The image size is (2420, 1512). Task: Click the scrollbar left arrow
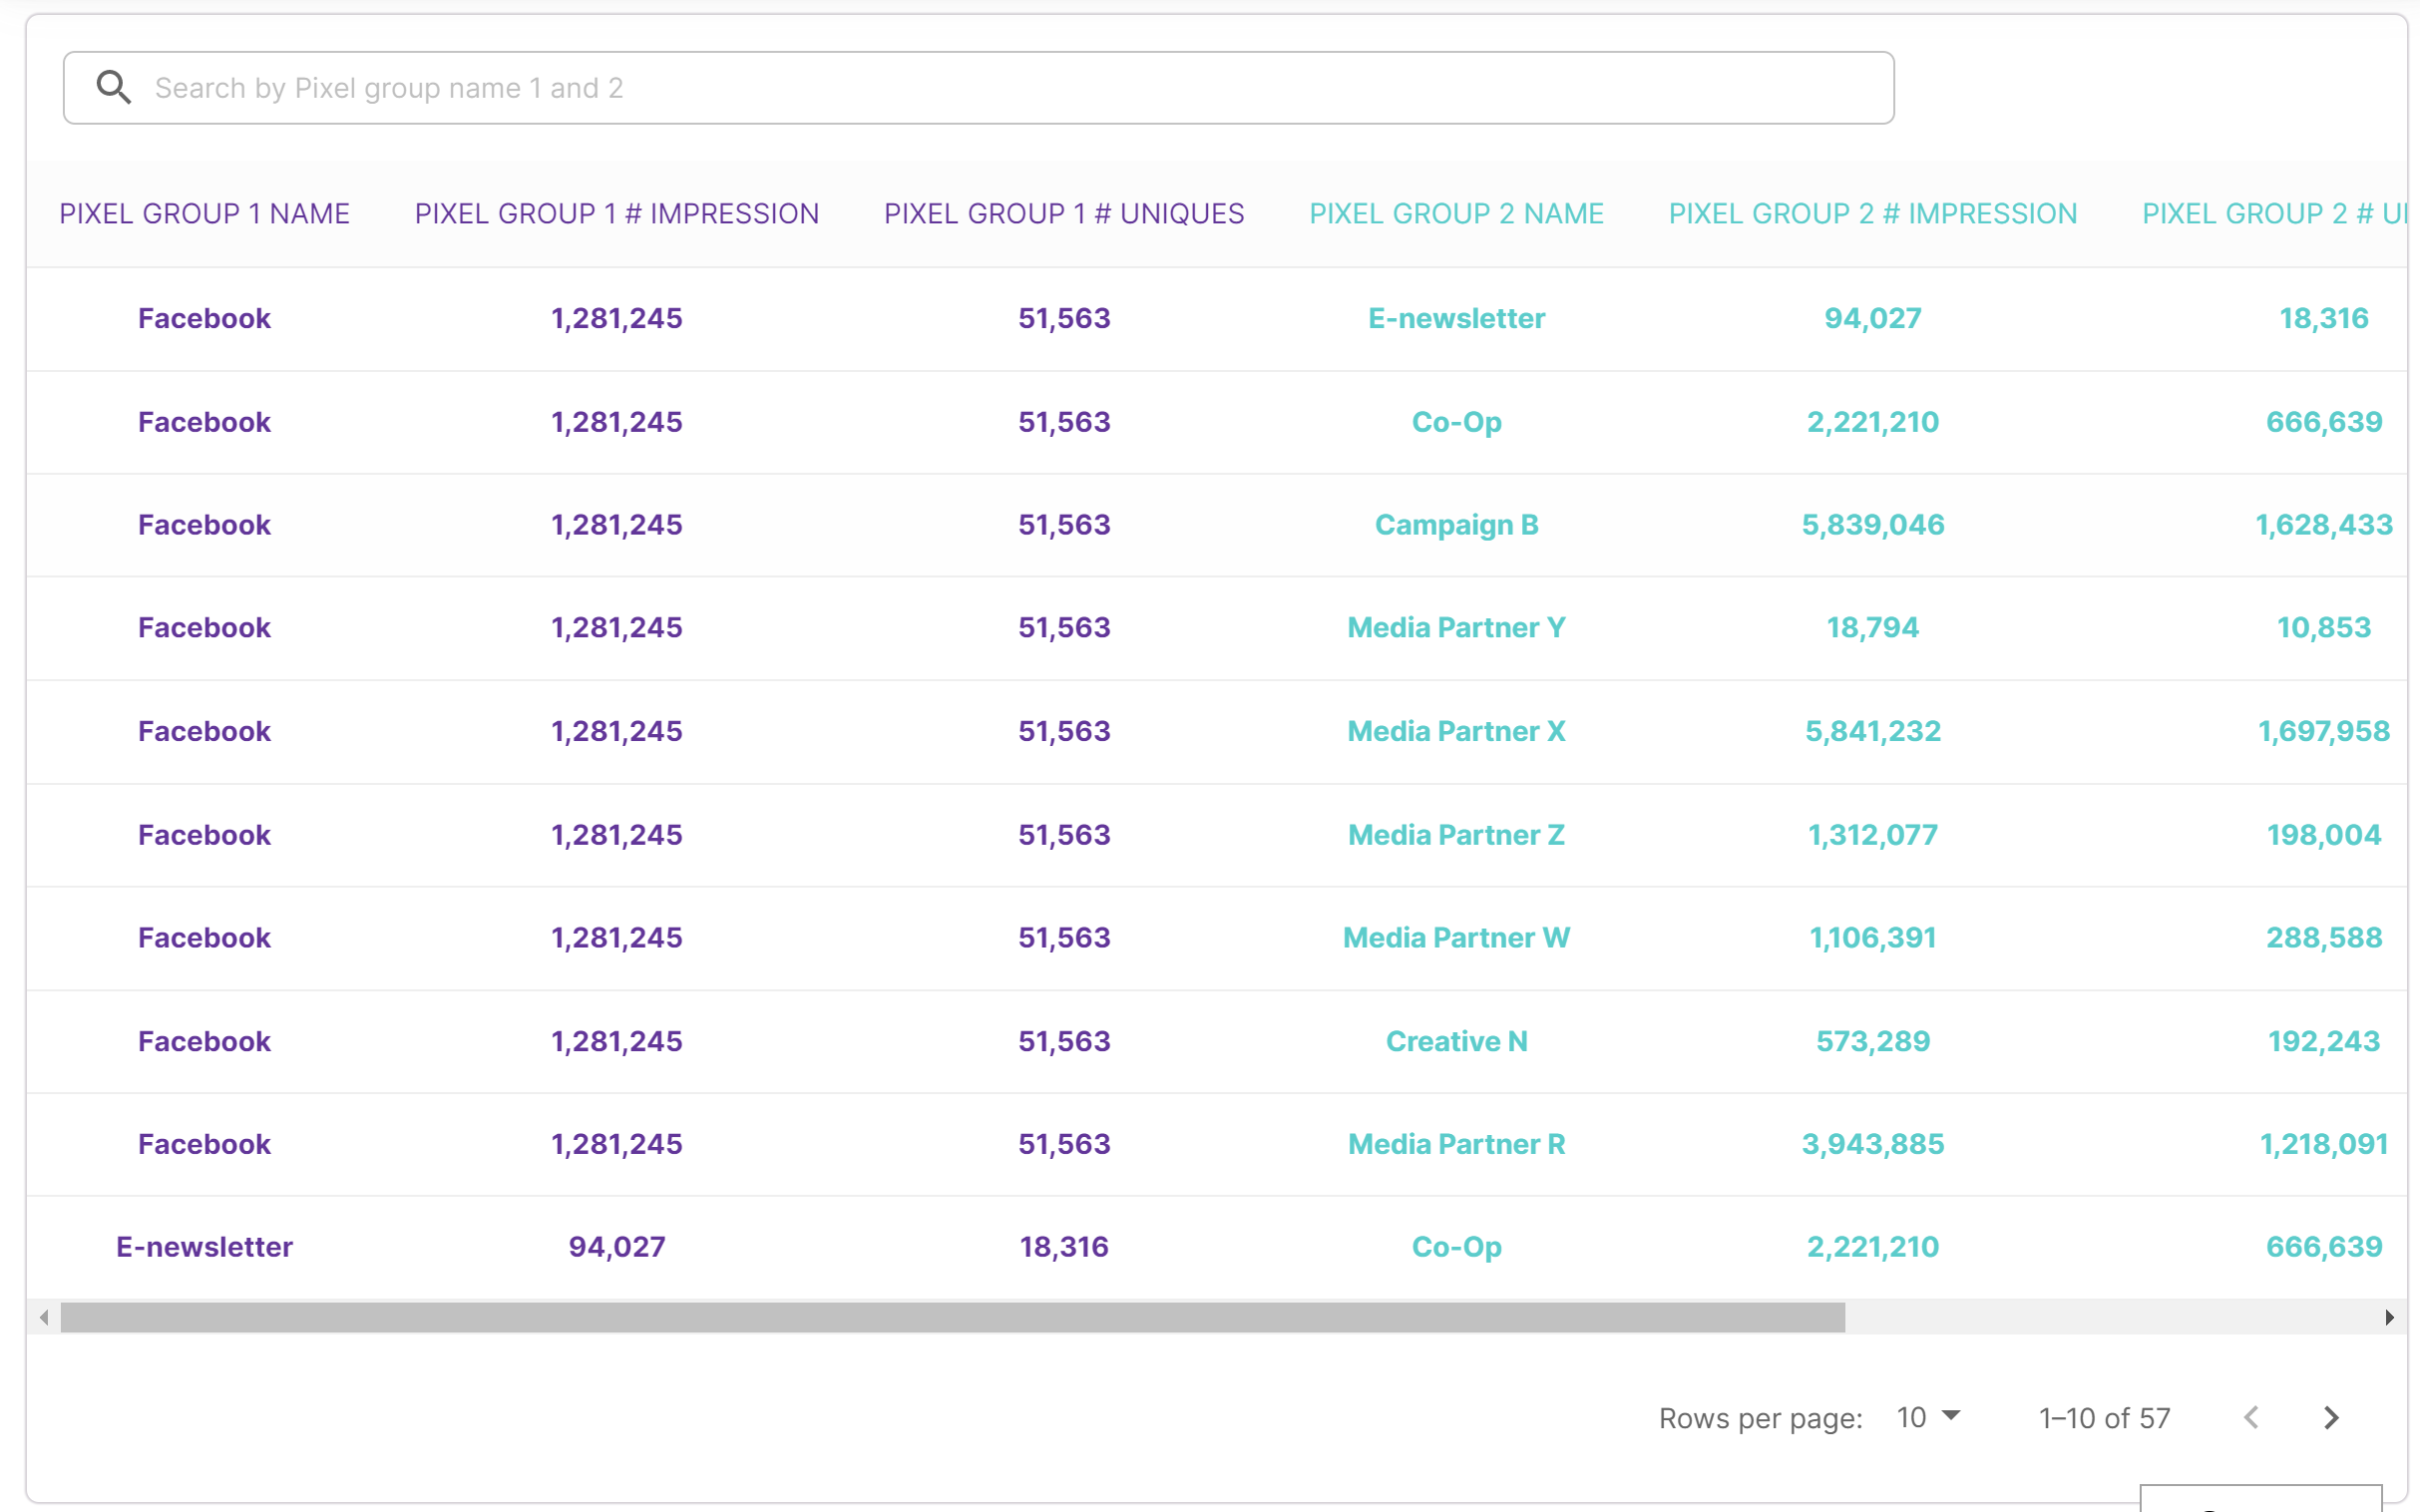(x=44, y=1317)
